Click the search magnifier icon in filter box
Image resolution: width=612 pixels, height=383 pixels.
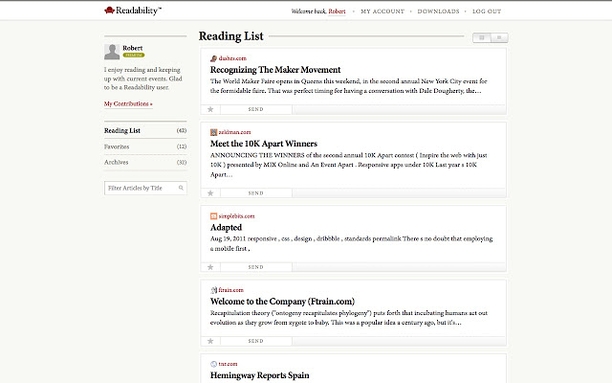[181, 188]
